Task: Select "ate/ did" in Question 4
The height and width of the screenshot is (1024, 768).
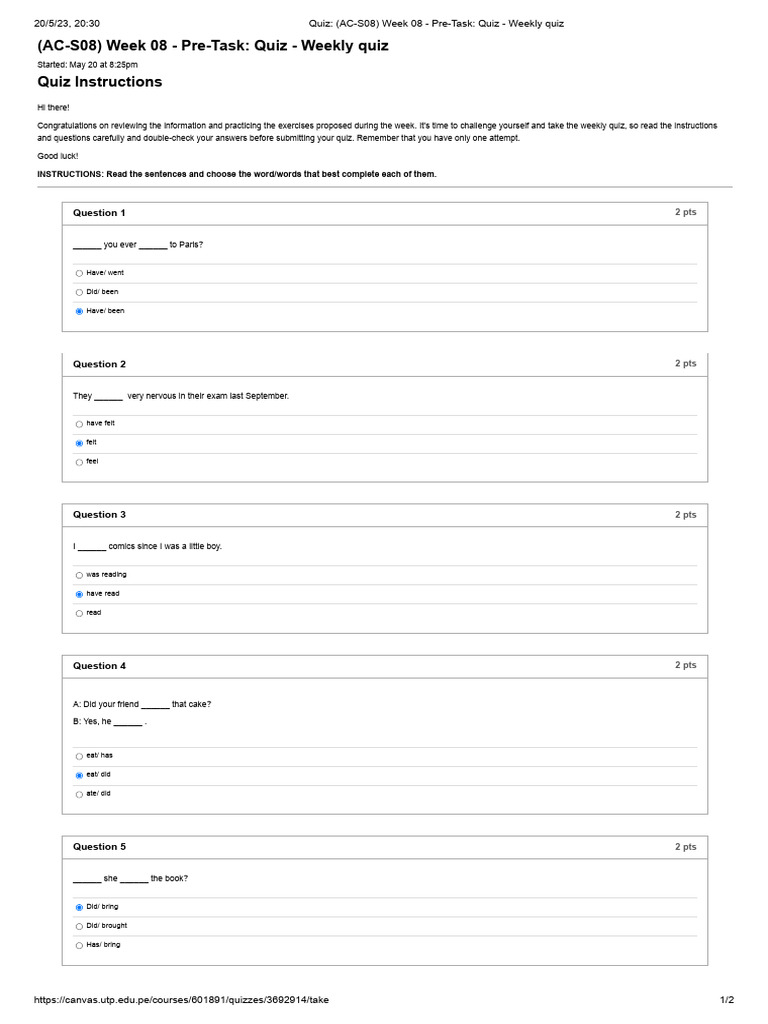Action: coord(79,794)
